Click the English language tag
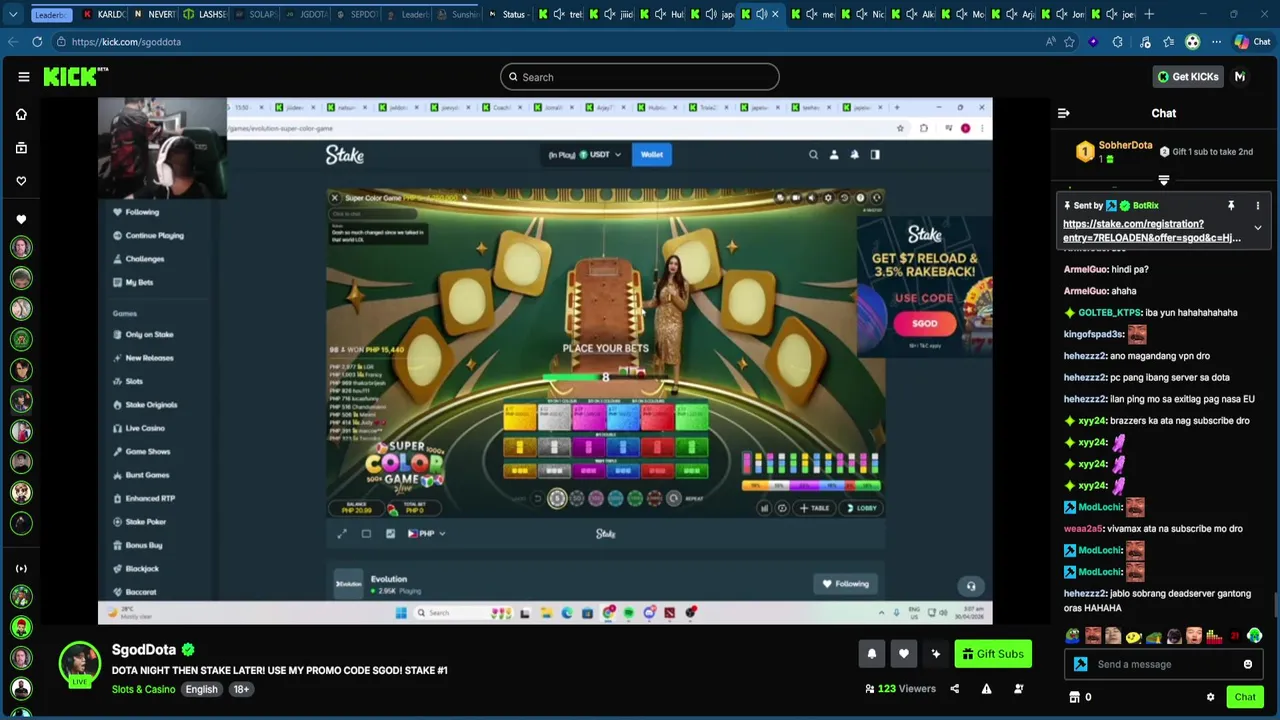The height and width of the screenshot is (720, 1280). pos(201,689)
